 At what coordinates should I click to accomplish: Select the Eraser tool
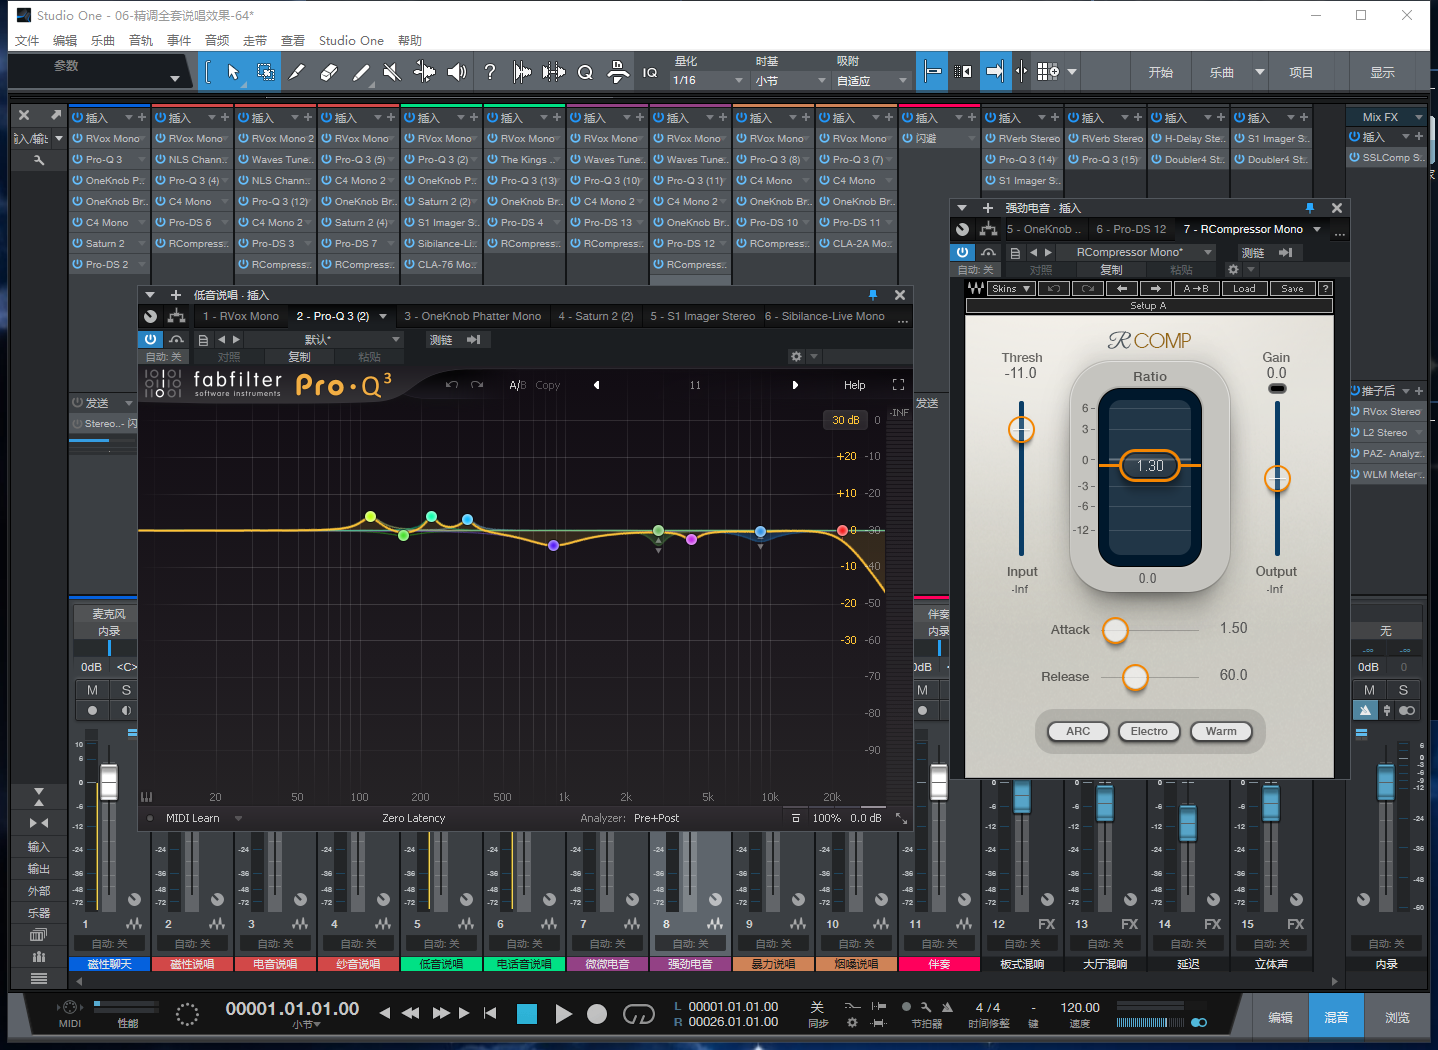pyautogui.click(x=328, y=72)
